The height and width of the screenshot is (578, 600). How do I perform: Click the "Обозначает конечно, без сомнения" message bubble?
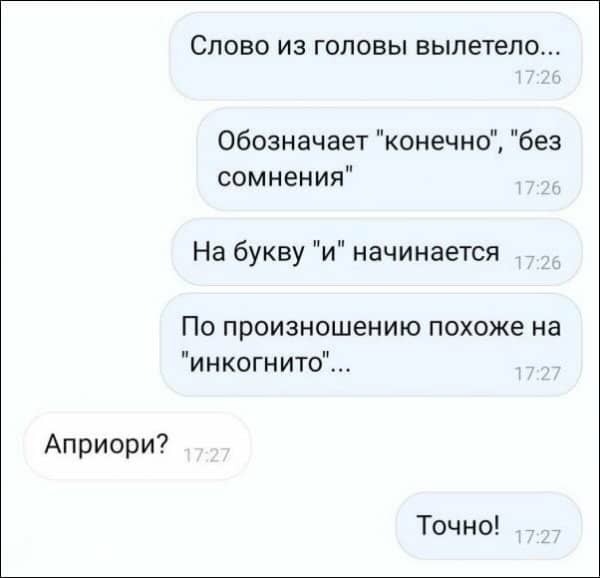[390, 159]
